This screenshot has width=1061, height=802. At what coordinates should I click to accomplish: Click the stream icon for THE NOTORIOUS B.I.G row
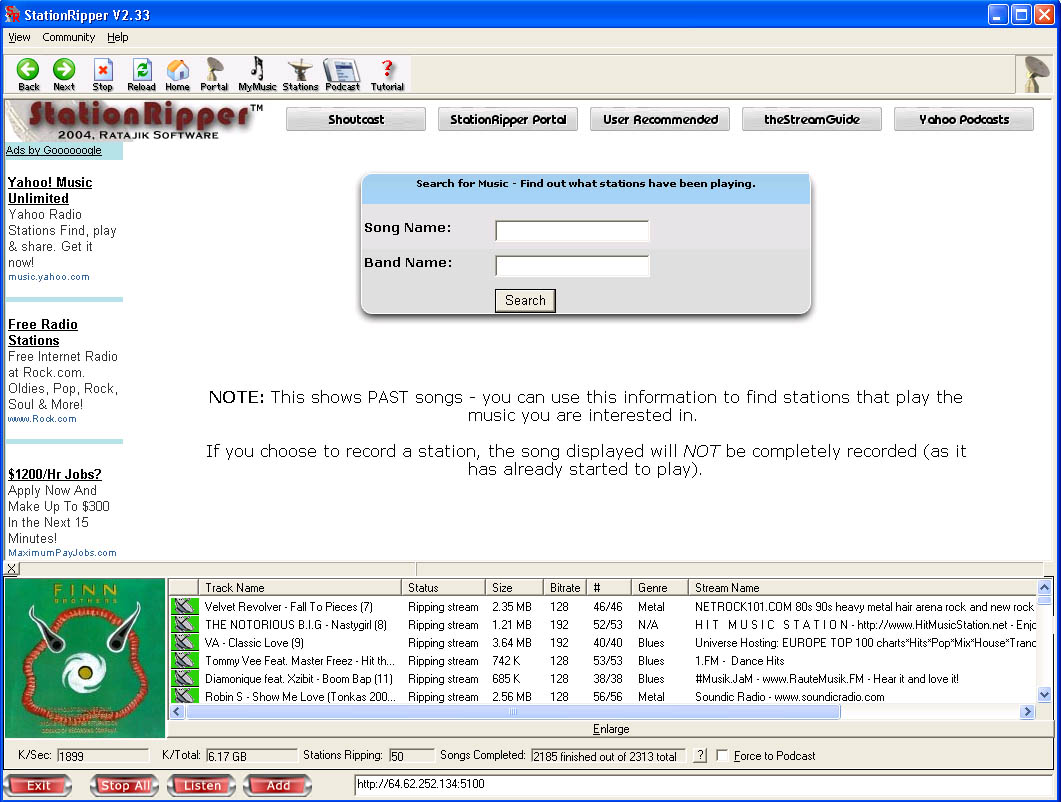[184, 625]
